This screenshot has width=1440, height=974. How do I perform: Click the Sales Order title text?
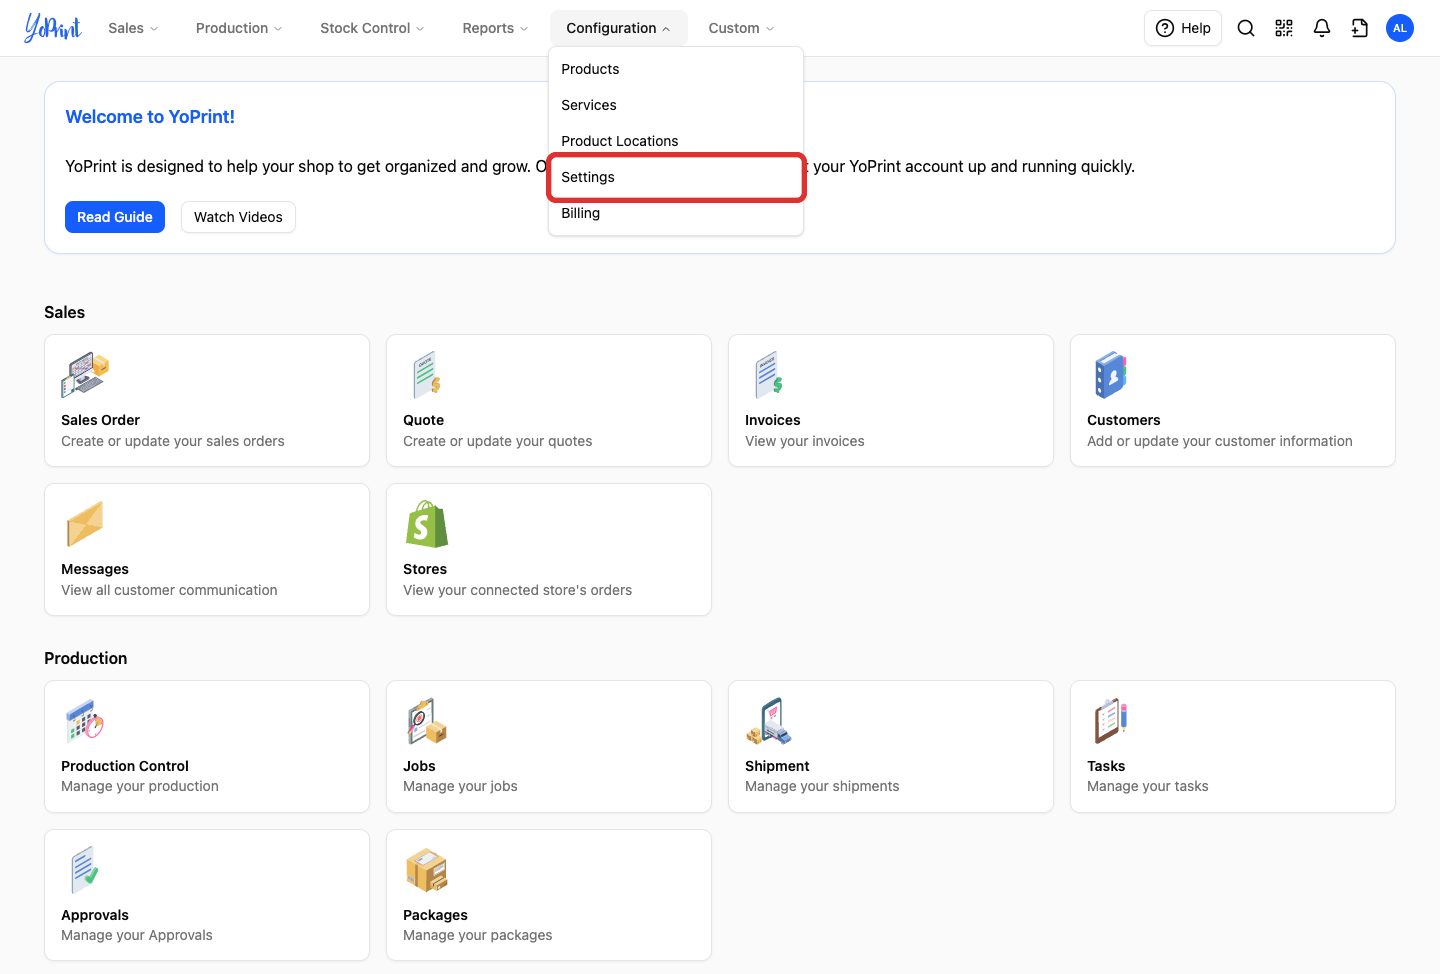click(100, 420)
